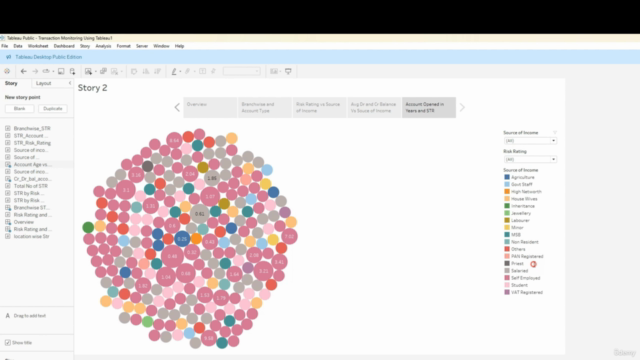This screenshot has width=640, height=360.
Task: Click the text icon next to Drag to add text
Action: [7, 316]
